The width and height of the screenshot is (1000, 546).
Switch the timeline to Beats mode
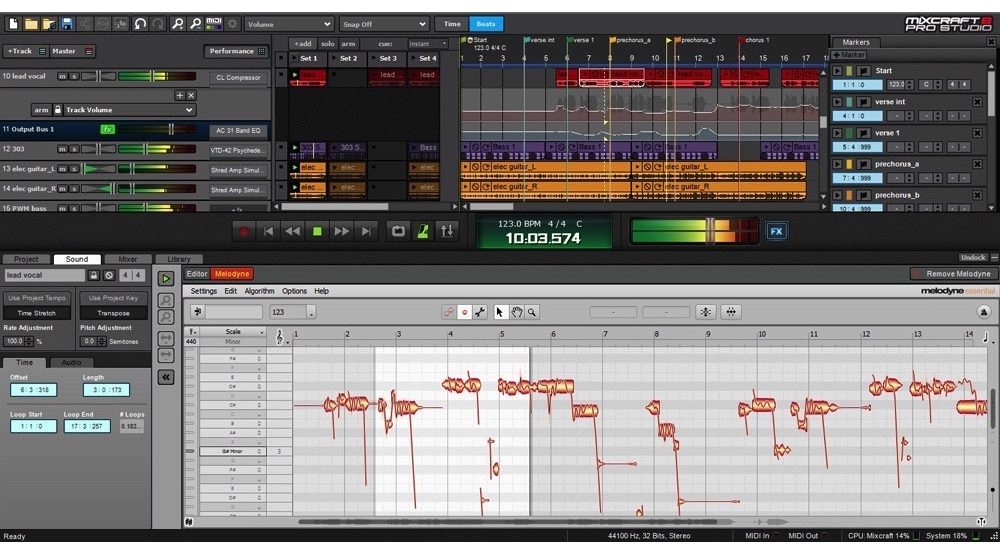click(486, 24)
